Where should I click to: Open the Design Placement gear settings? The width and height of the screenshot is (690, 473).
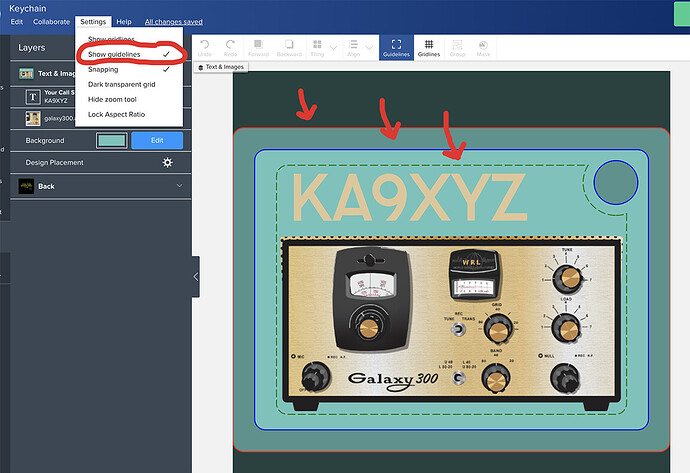click(x=168, y=162)
